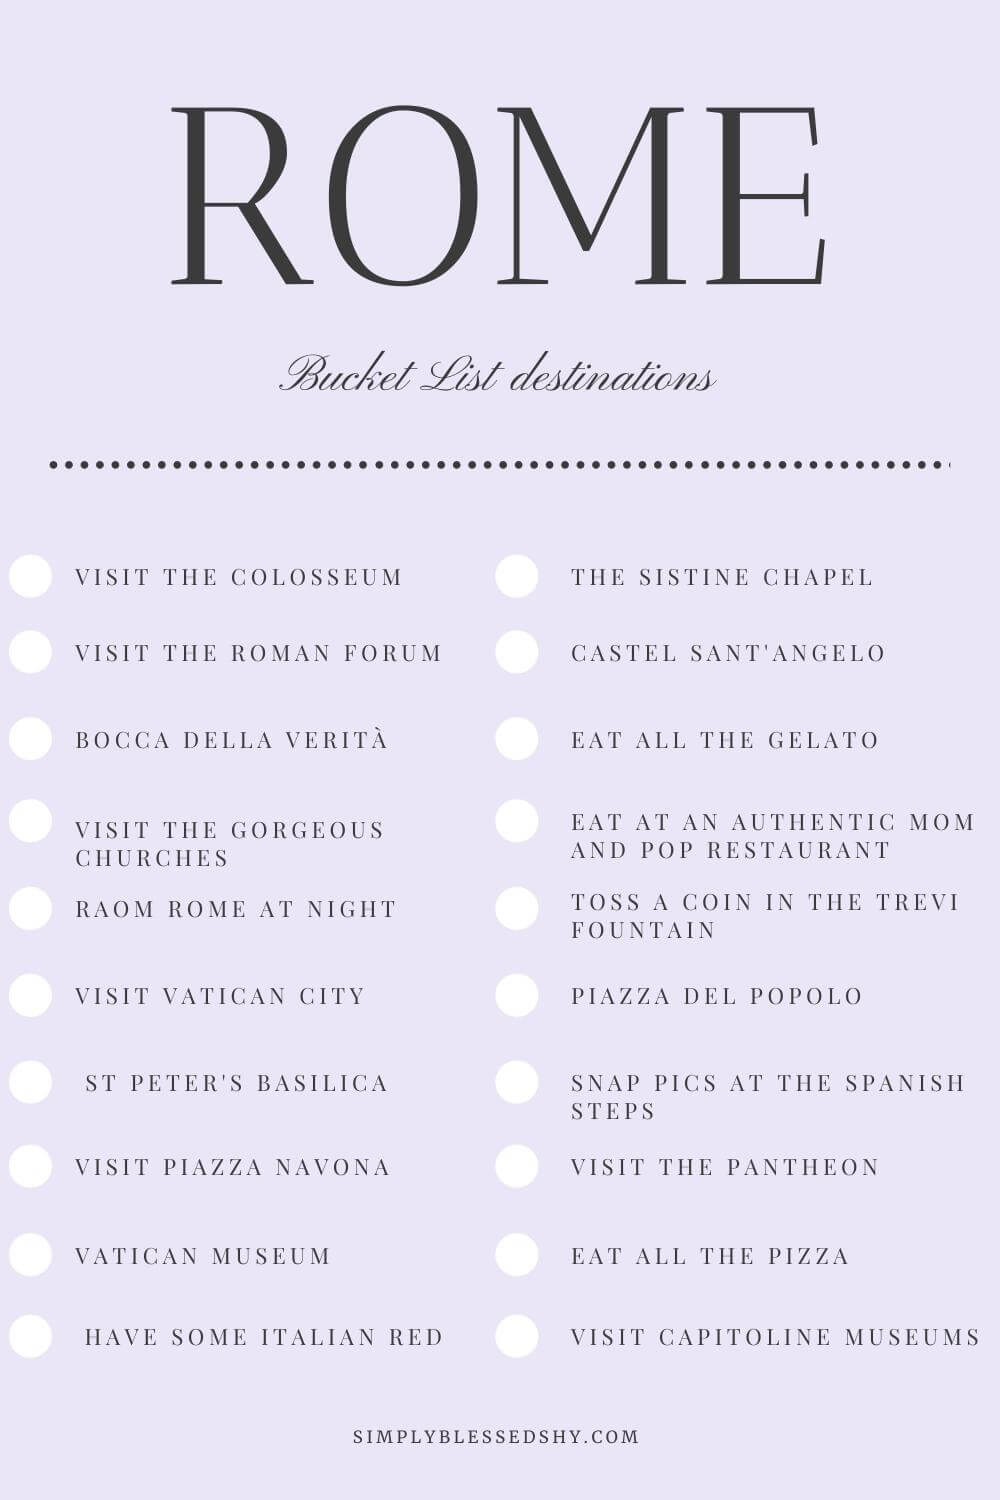Tick the Vatican Museum checkbox

tap(30, 1255)
